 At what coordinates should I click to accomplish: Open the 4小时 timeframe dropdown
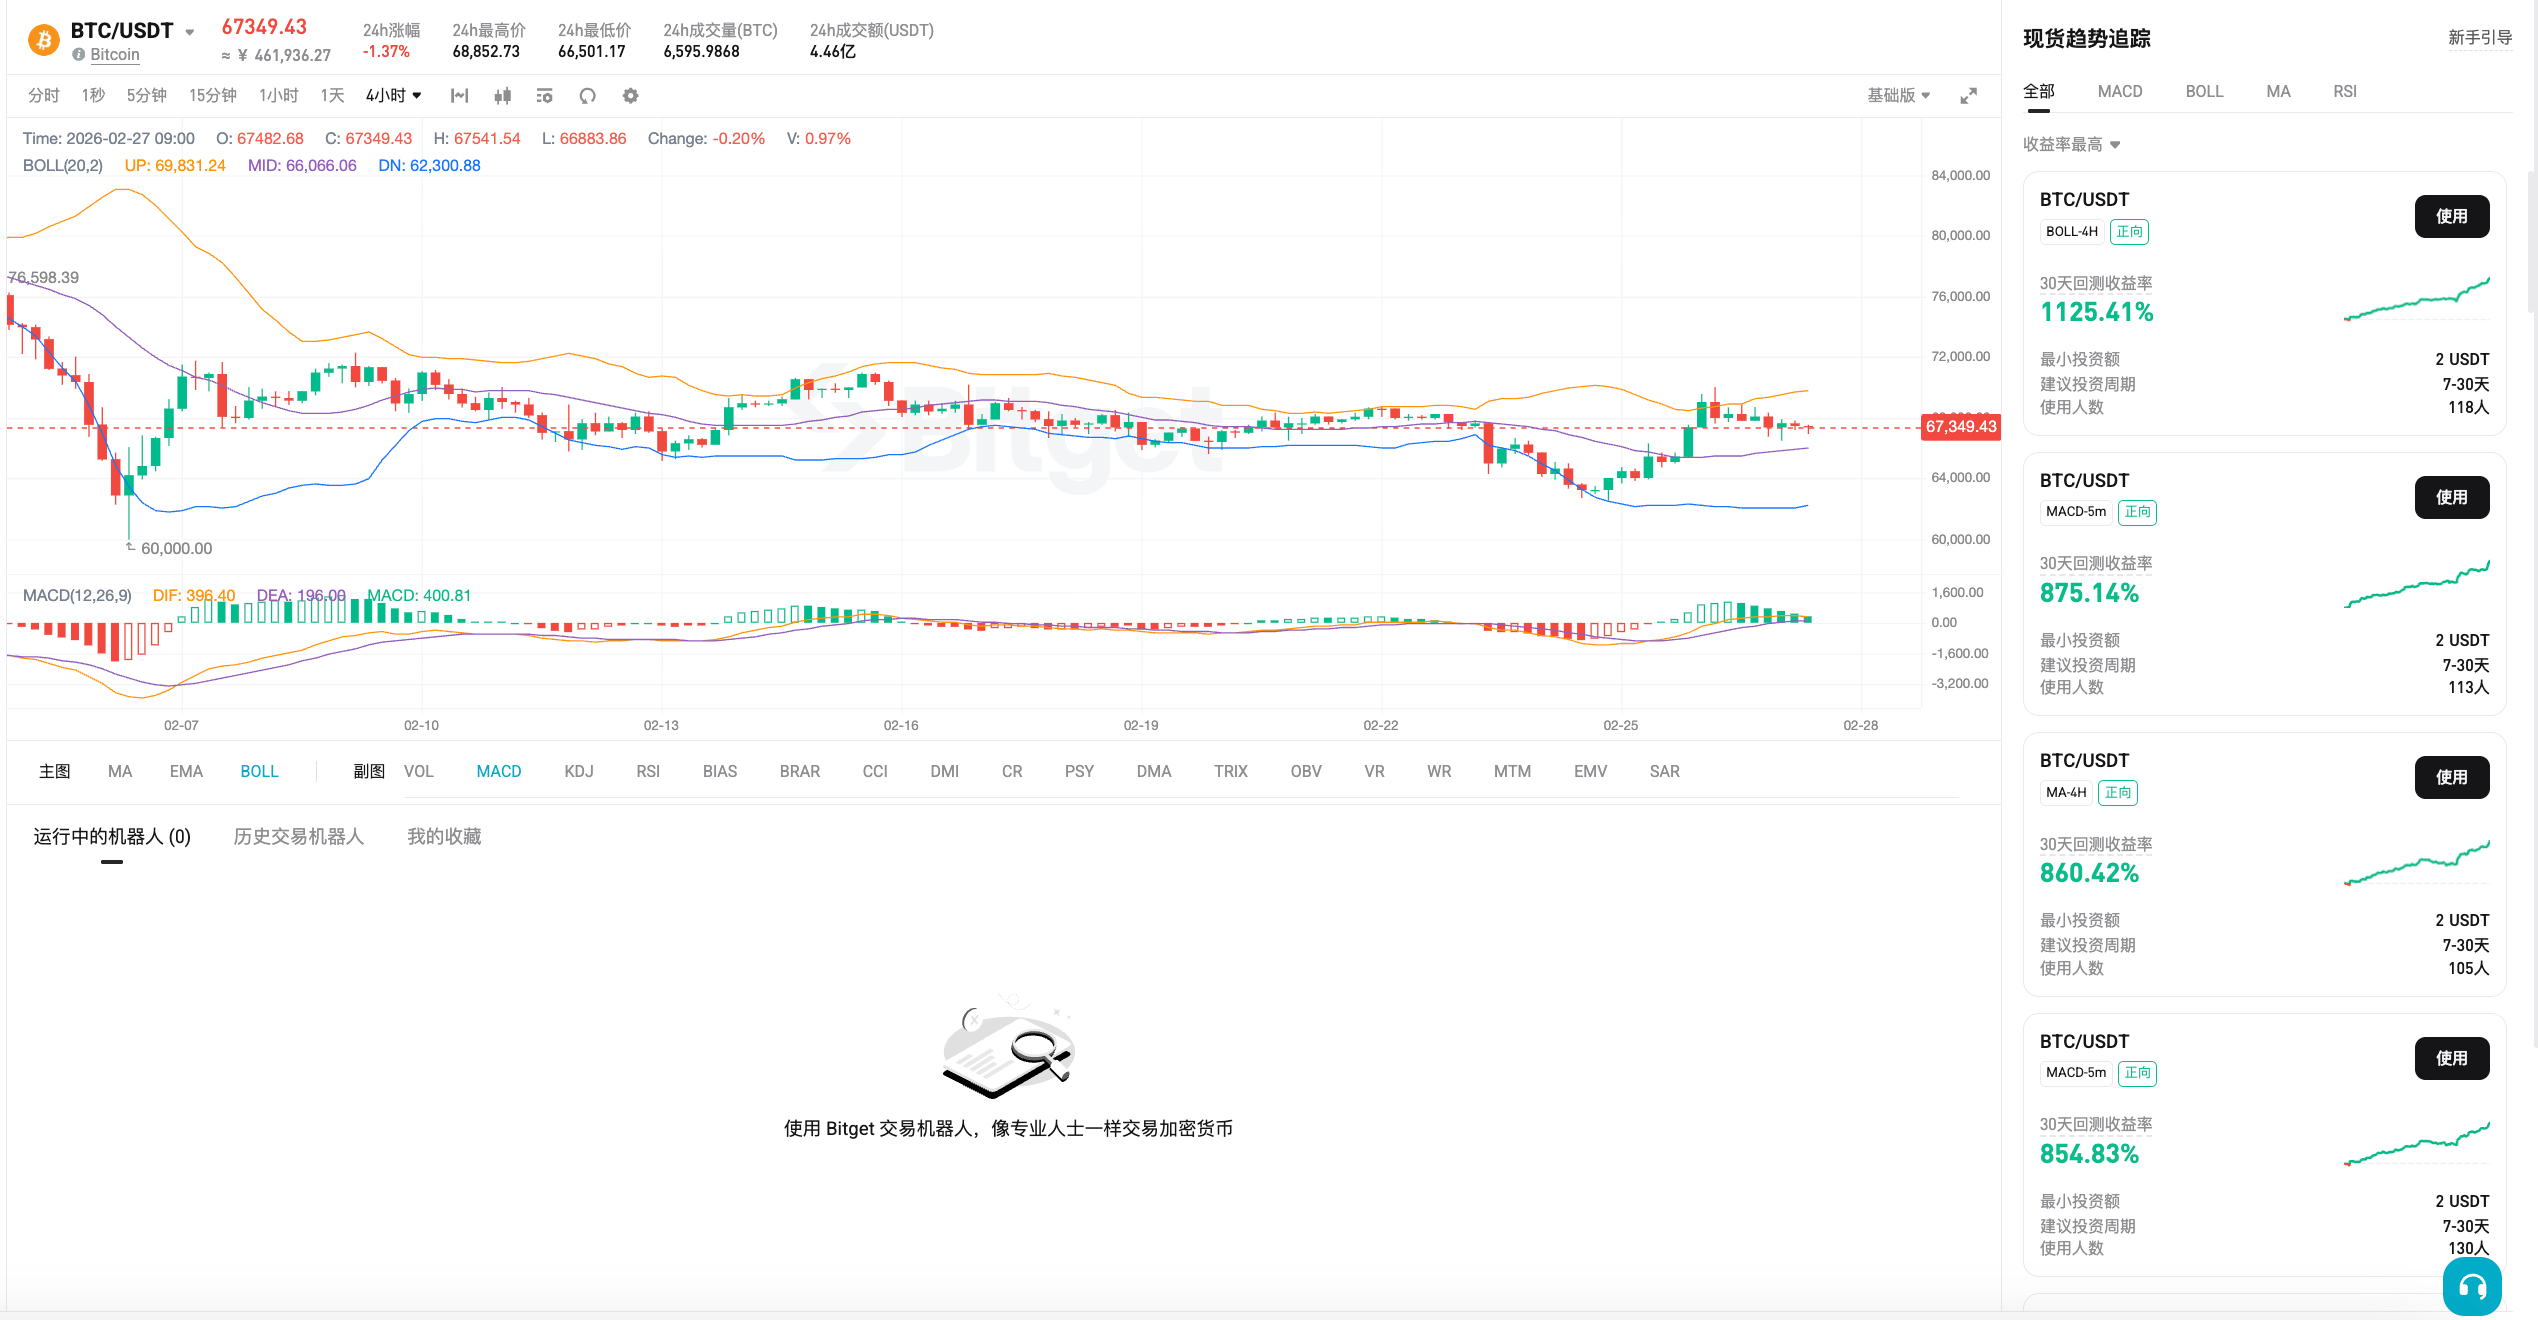(x=391, y=95)
